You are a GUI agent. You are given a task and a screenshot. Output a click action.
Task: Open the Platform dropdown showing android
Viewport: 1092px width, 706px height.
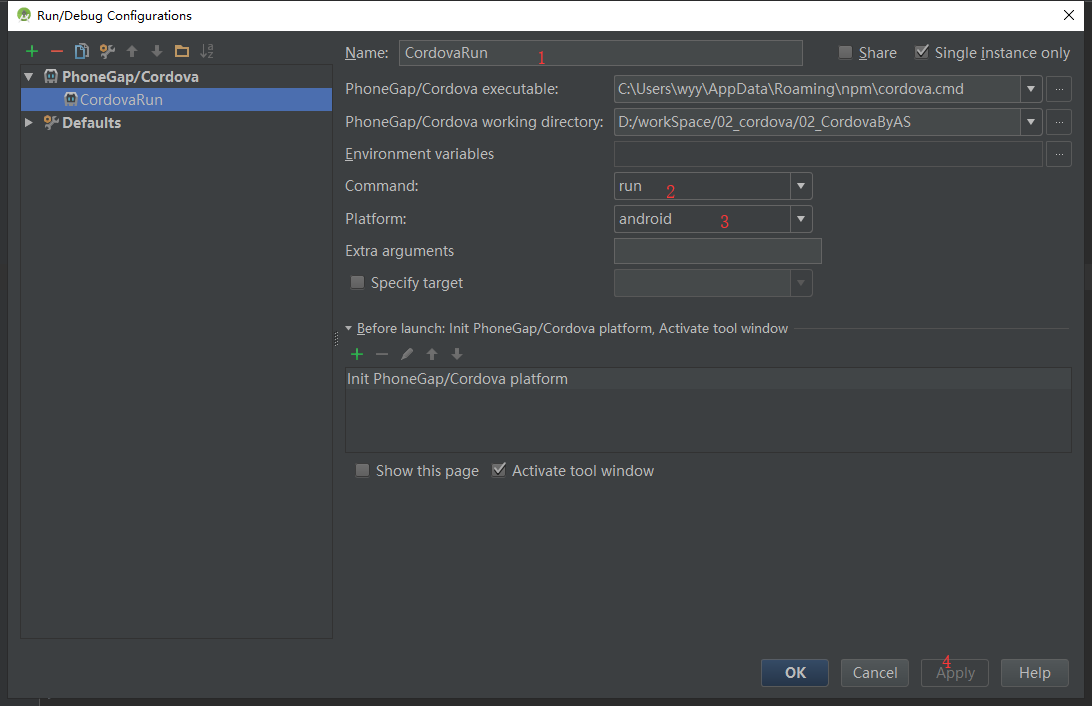click(801, 219)
